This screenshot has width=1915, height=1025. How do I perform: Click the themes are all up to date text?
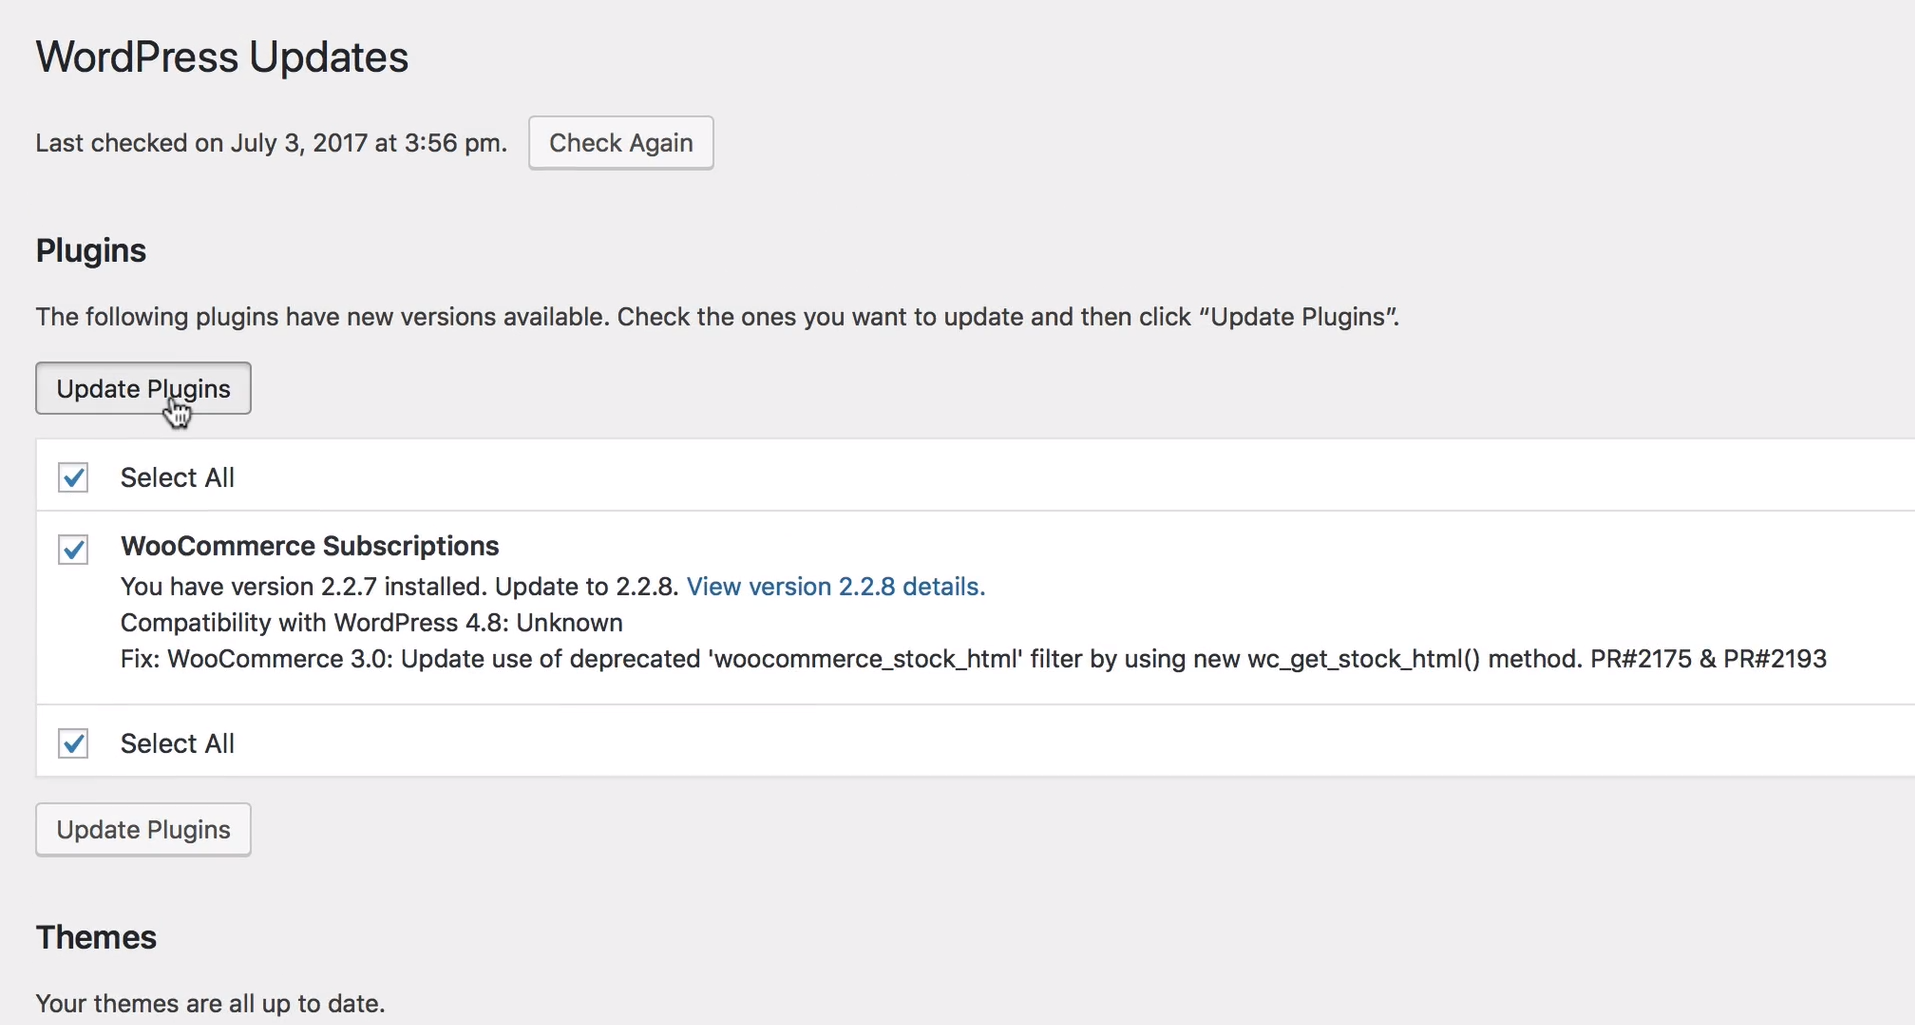point(210,1004)
